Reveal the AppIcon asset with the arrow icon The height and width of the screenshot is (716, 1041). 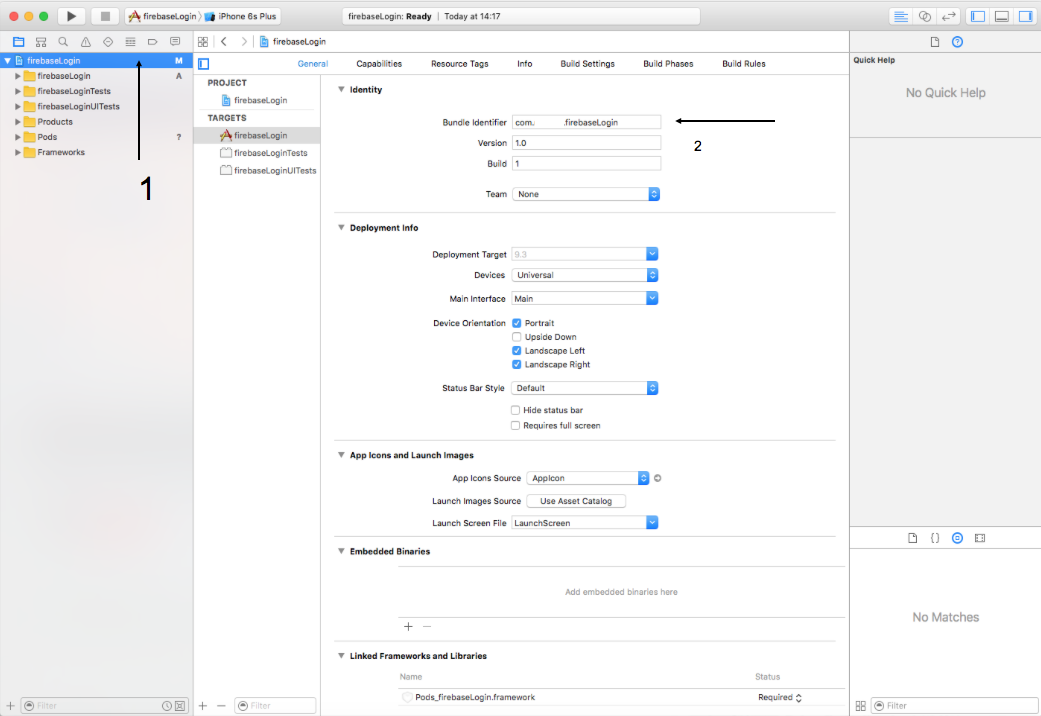tap(657, 478)
